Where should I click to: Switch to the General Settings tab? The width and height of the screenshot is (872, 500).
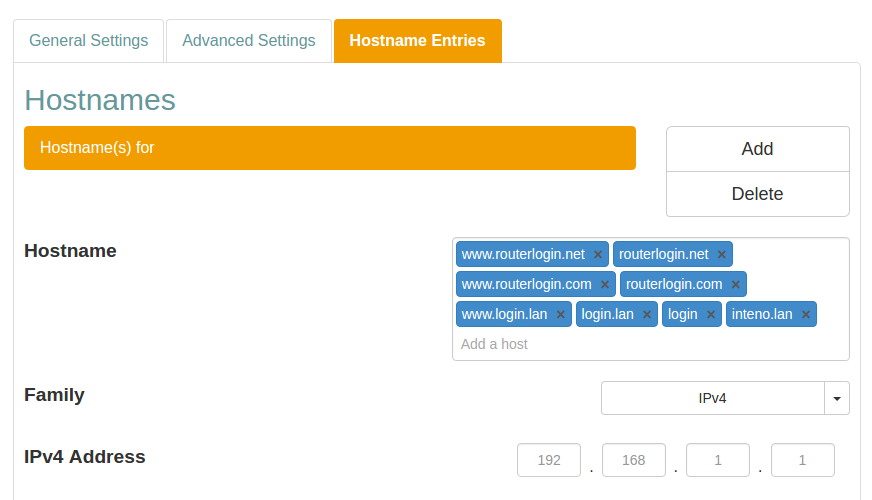88,41
